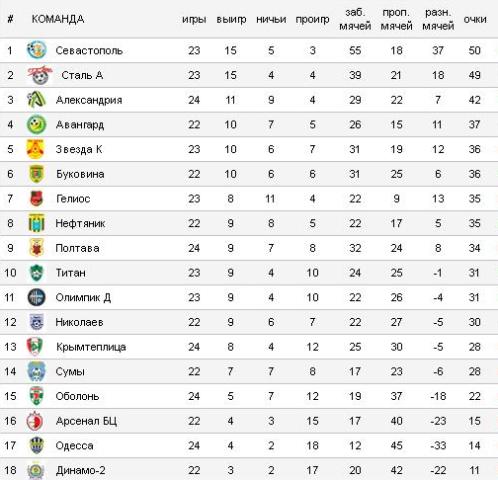Click the Оболонь team name
The image size is (498, 480).
pyautogui.click(x=77, y=396)
